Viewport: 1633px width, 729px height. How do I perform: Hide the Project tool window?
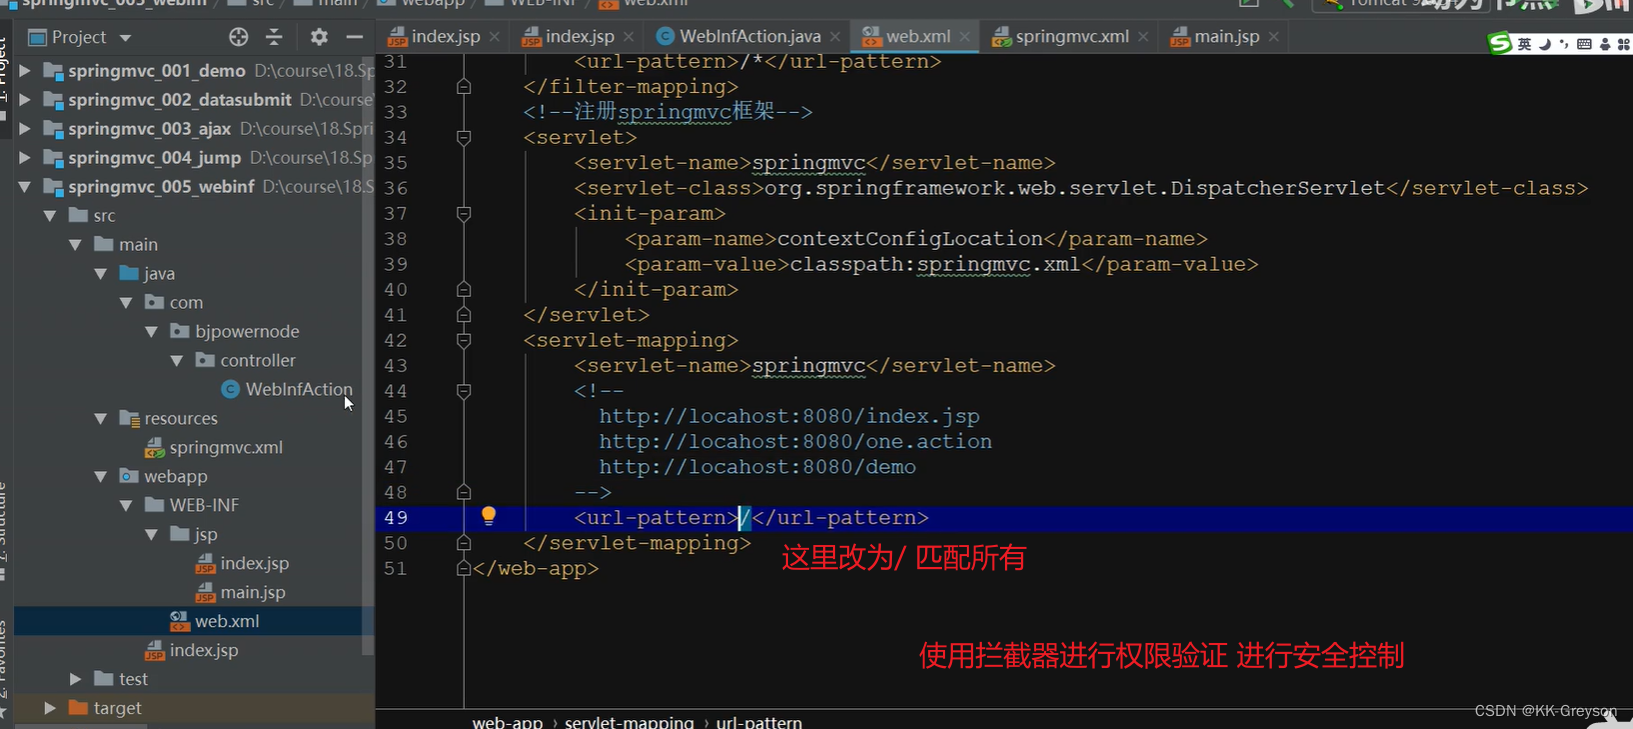point(354,37)
